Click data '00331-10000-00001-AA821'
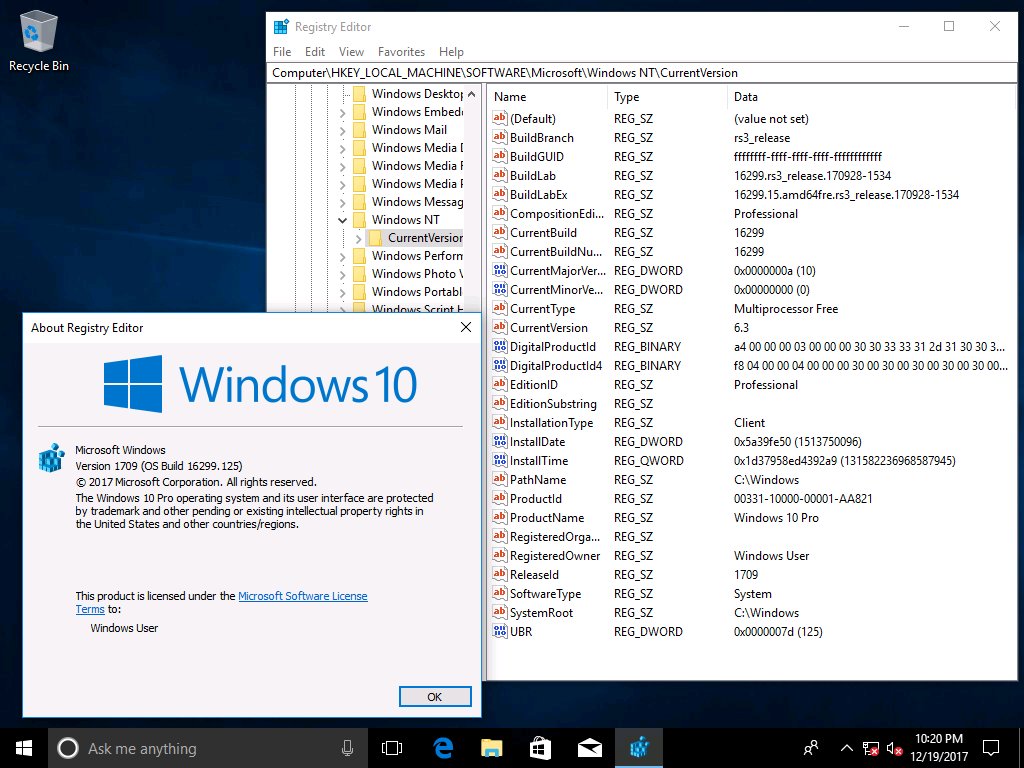 (x=803, y=498)
